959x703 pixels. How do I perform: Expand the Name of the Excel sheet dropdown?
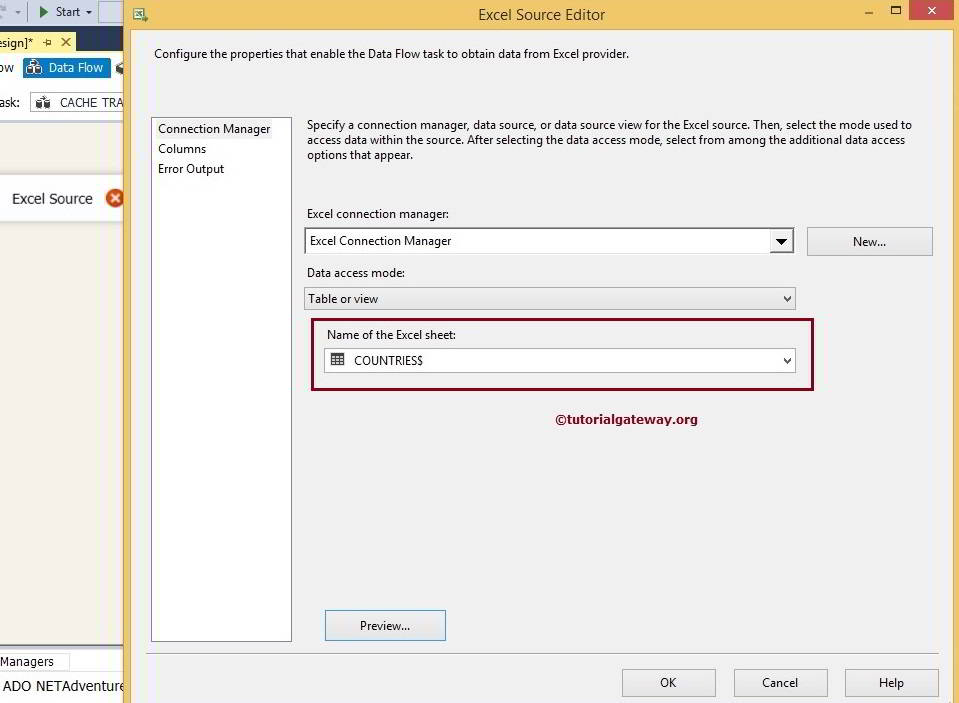(x=787, y=360)
